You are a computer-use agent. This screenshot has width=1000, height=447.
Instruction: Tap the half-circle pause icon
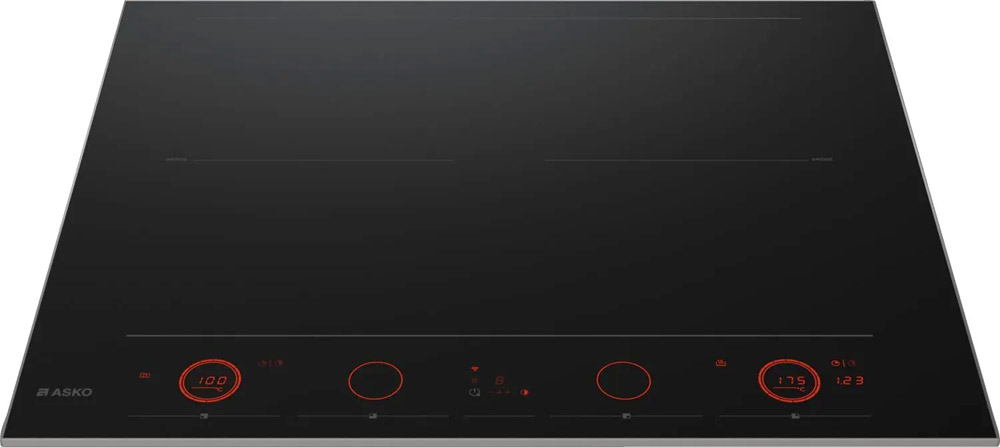tap(524, 392)
